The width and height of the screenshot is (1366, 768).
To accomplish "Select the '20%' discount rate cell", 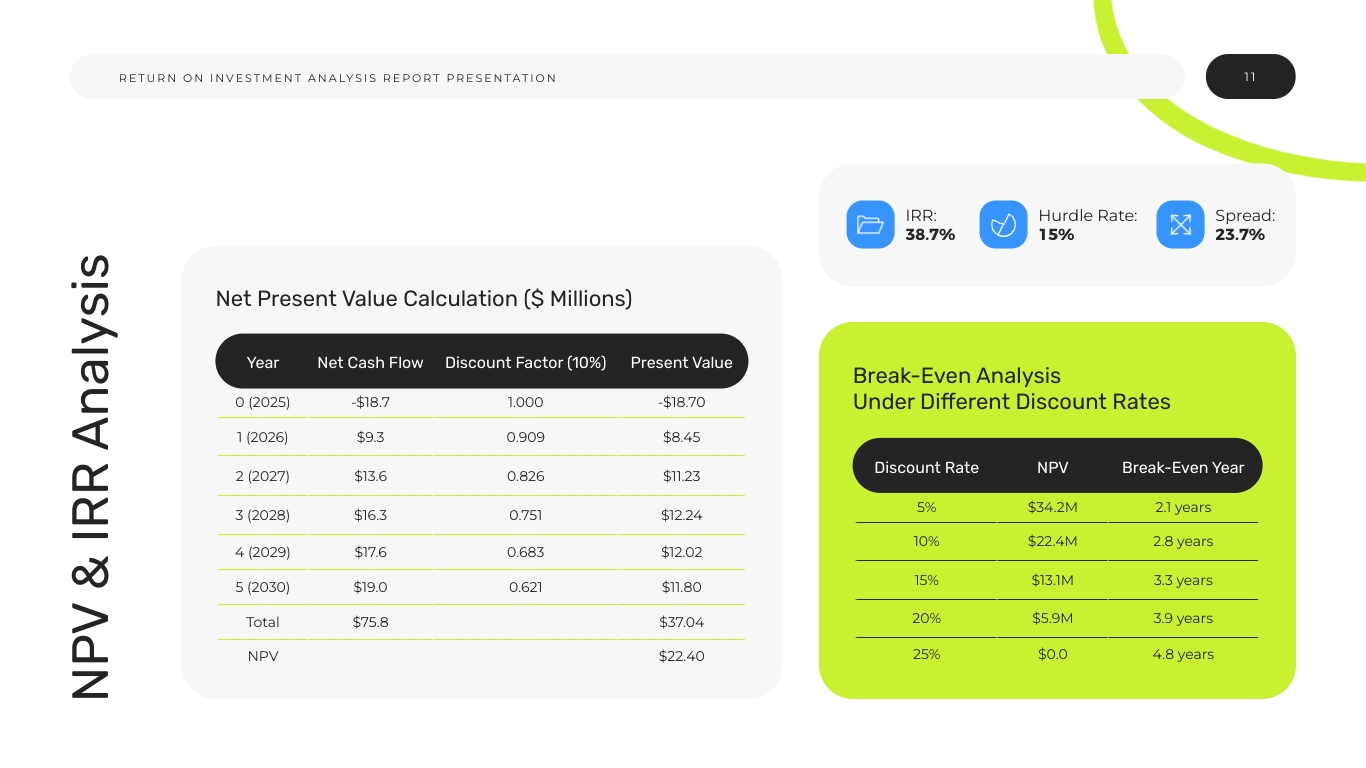I will [x=926, y=618].
